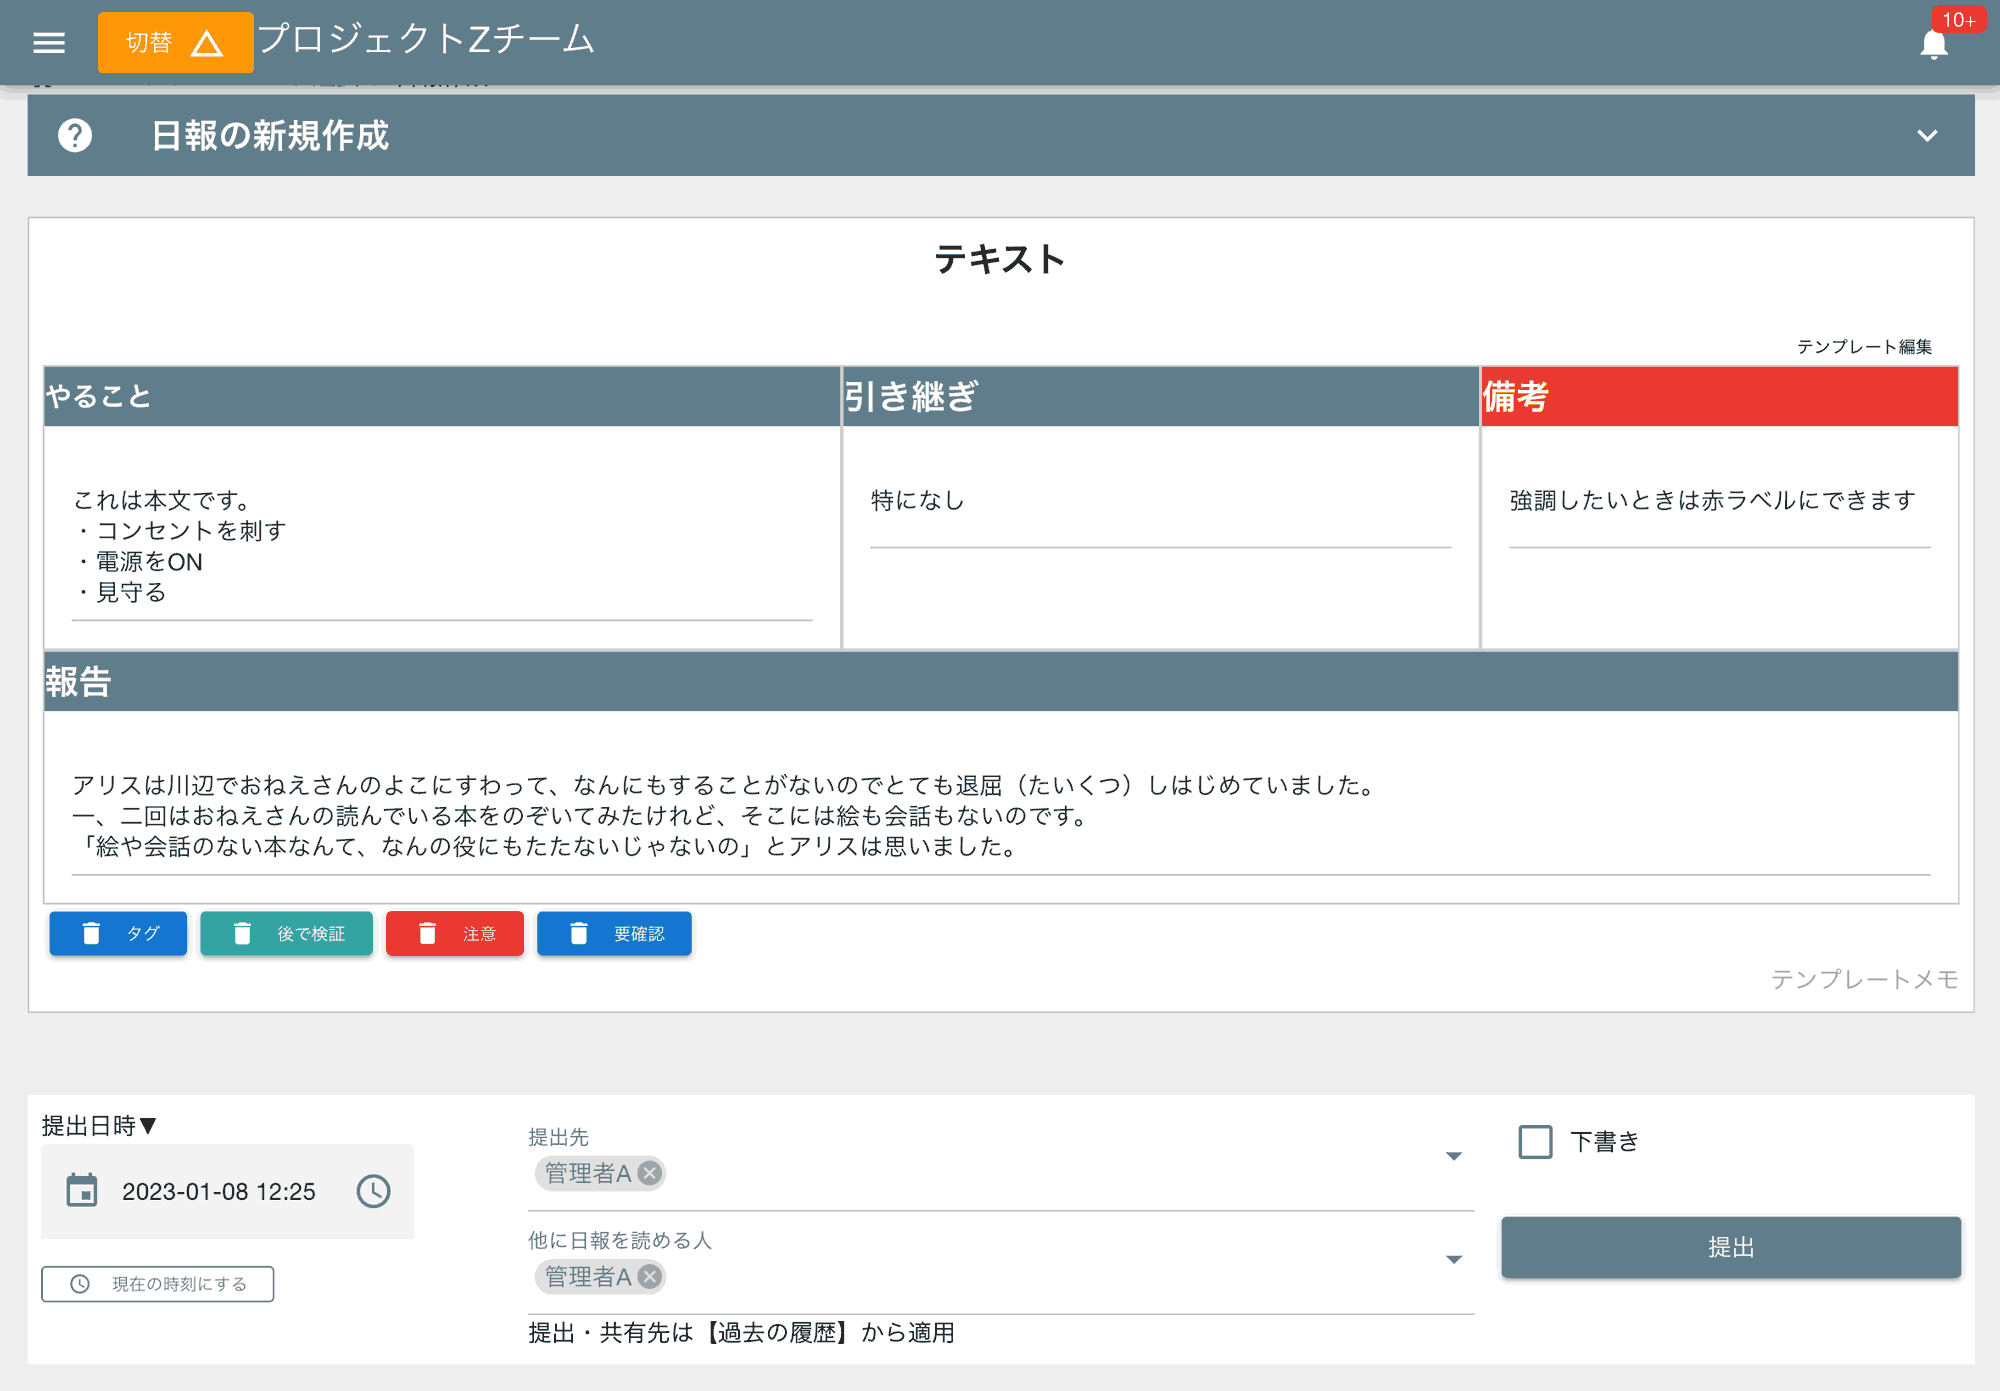Delete the 注意 tag with its trash icon
Image resolution: width=2000 pixels, height=1391 pixels.
tap(428, 933)
